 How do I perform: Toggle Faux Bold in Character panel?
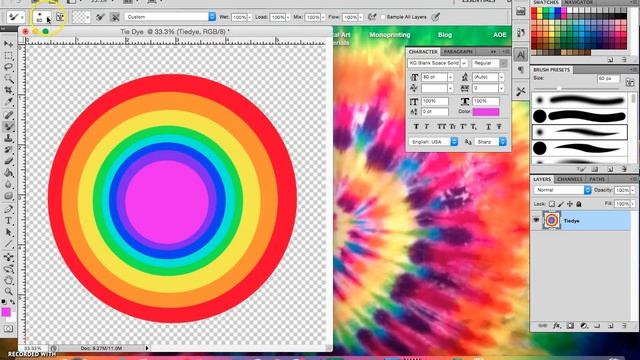point(416,127)
